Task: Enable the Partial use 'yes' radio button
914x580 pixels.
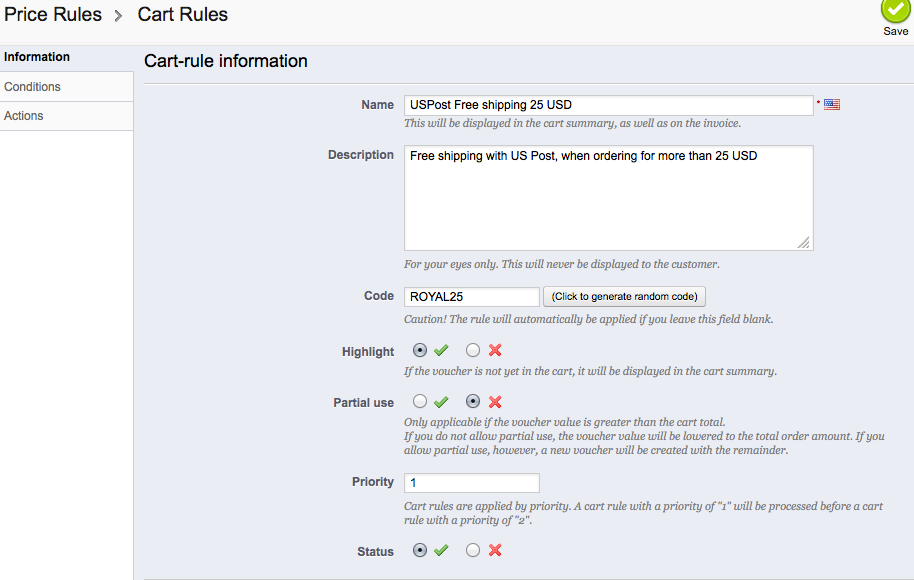Action: (x=420, y=402)
